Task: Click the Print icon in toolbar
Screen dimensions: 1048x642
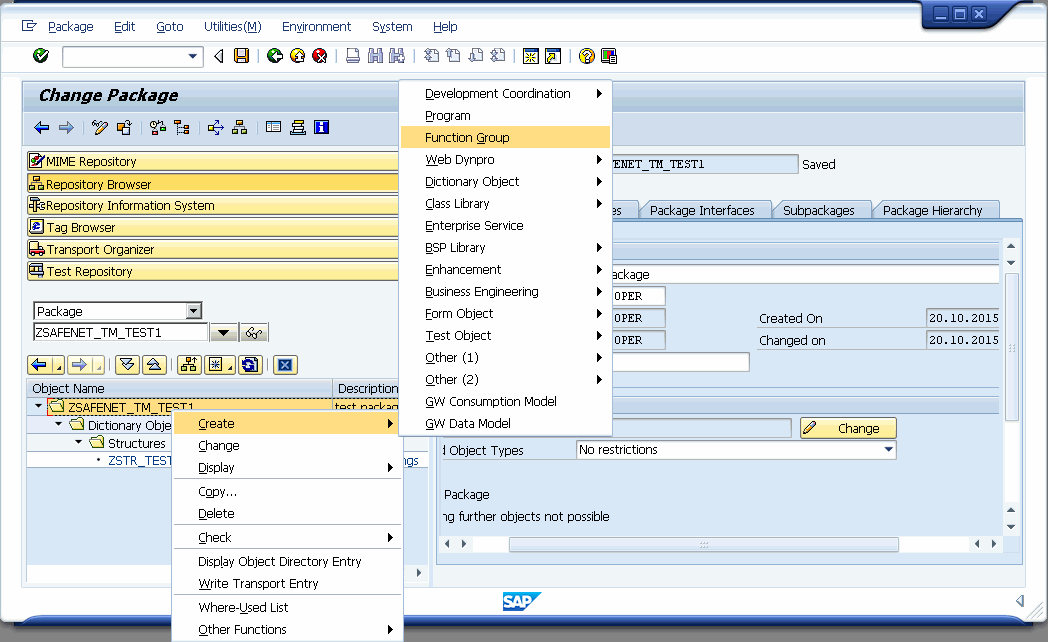Action: [353, 56]
